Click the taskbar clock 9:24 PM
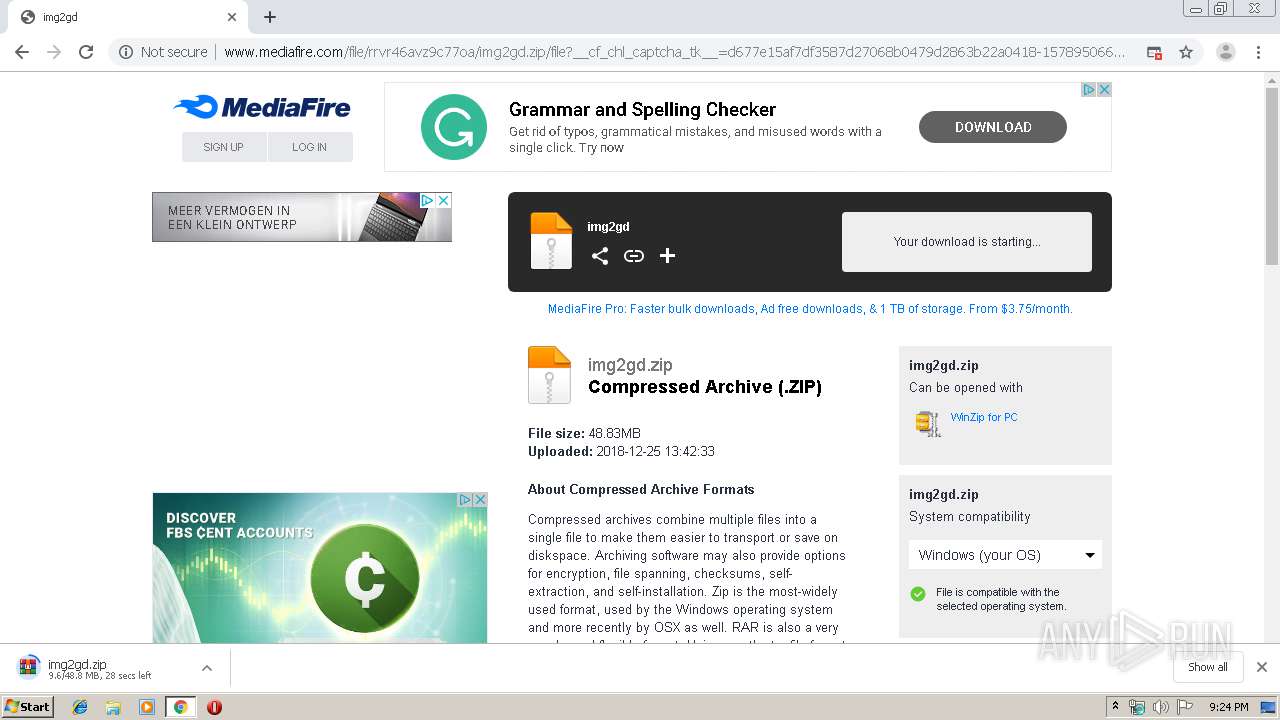The height and width of the screenshot is (720, 1280). coord(1228,707)
